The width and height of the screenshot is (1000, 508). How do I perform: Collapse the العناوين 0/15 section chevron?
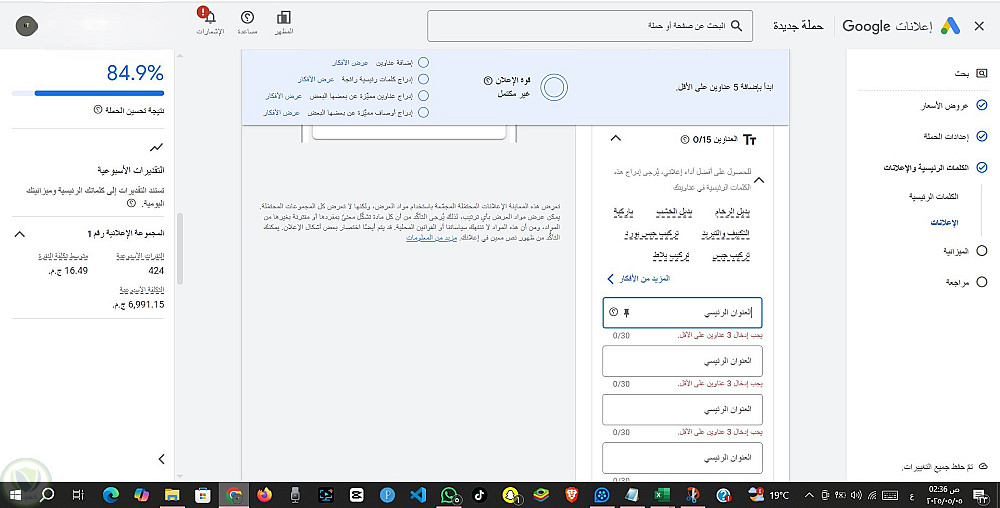click(615, 138)
